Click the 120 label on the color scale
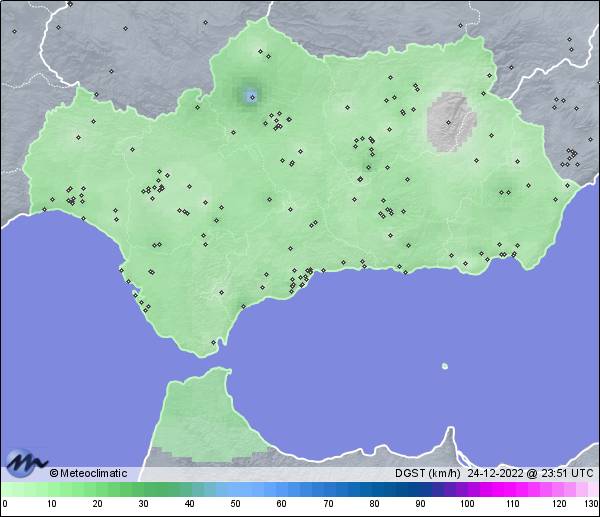The width and height of the screenshot is (600, 517). pyautogui.click(x=559, y=503)
